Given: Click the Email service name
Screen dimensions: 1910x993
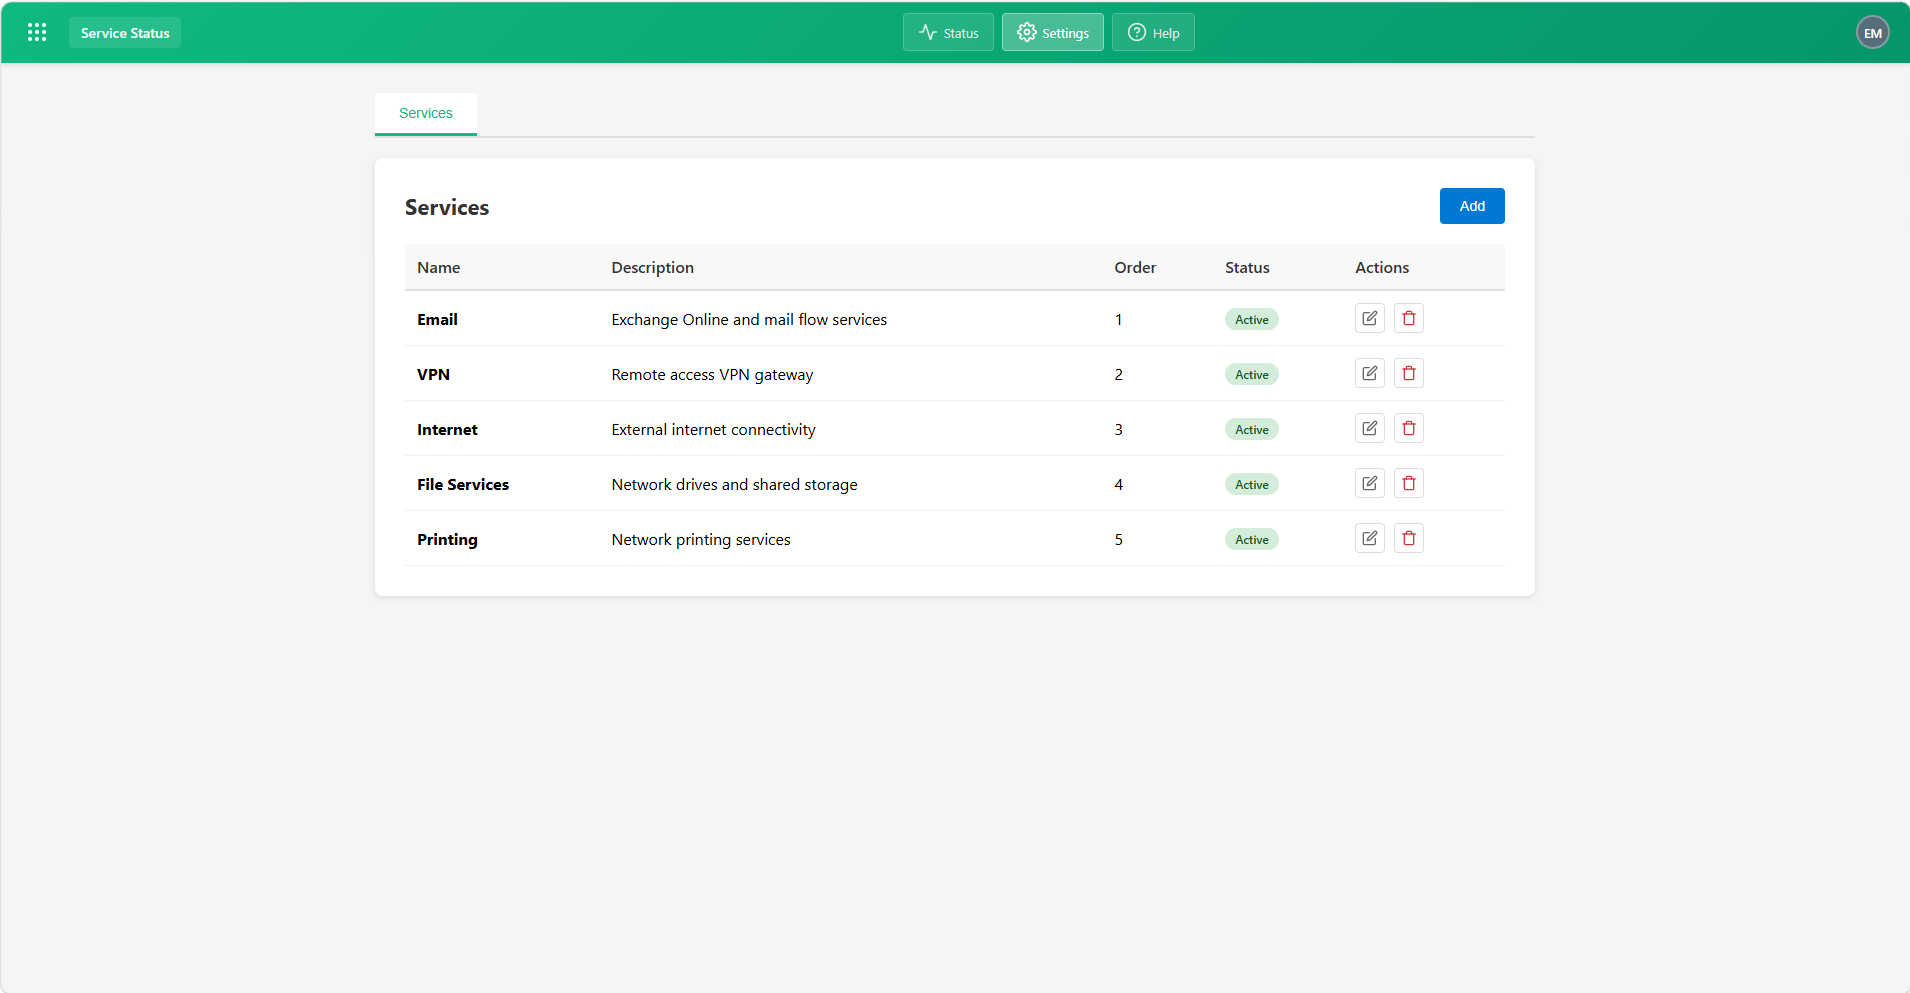Looking at the screenshot, I should [x=437, y=319].
